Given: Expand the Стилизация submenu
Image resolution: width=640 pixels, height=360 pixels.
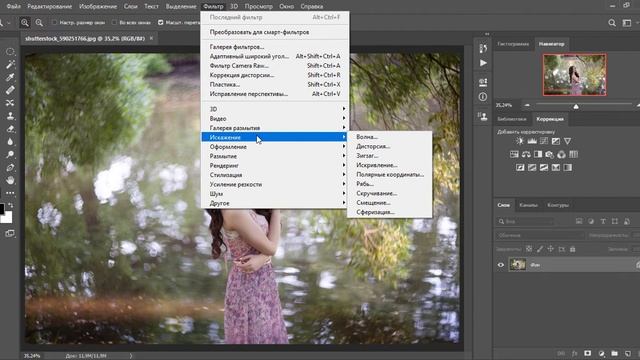Looking at the screenshot, I should coord(274,175).
